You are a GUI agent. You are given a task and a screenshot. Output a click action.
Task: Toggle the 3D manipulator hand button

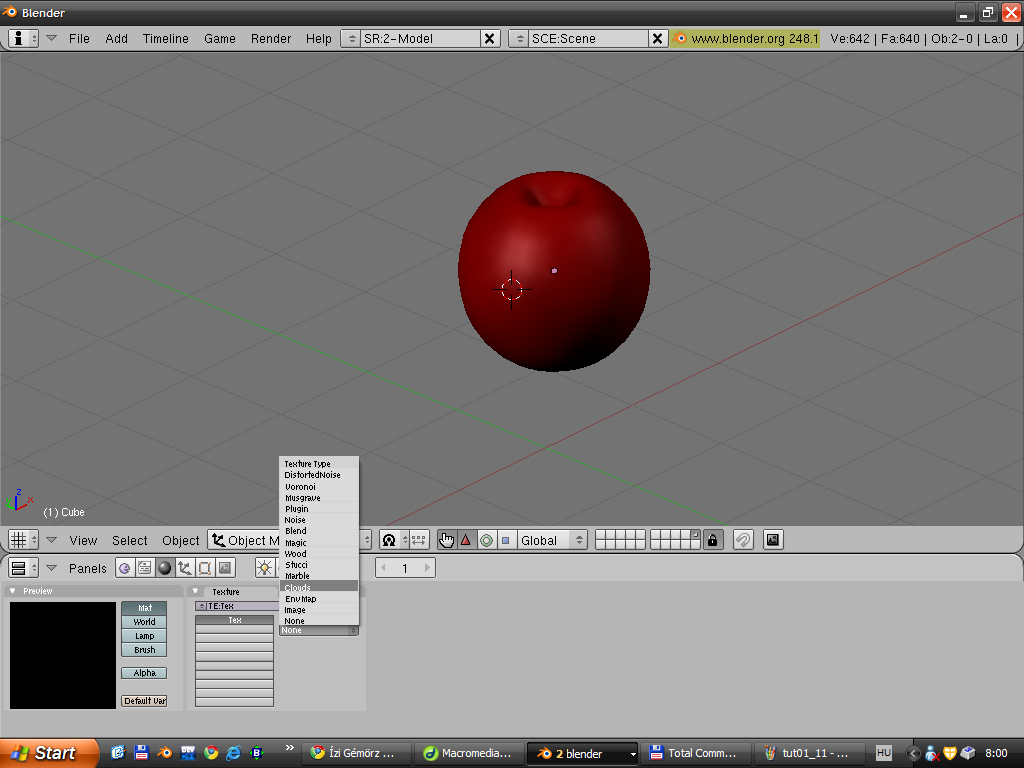point(446,540)
